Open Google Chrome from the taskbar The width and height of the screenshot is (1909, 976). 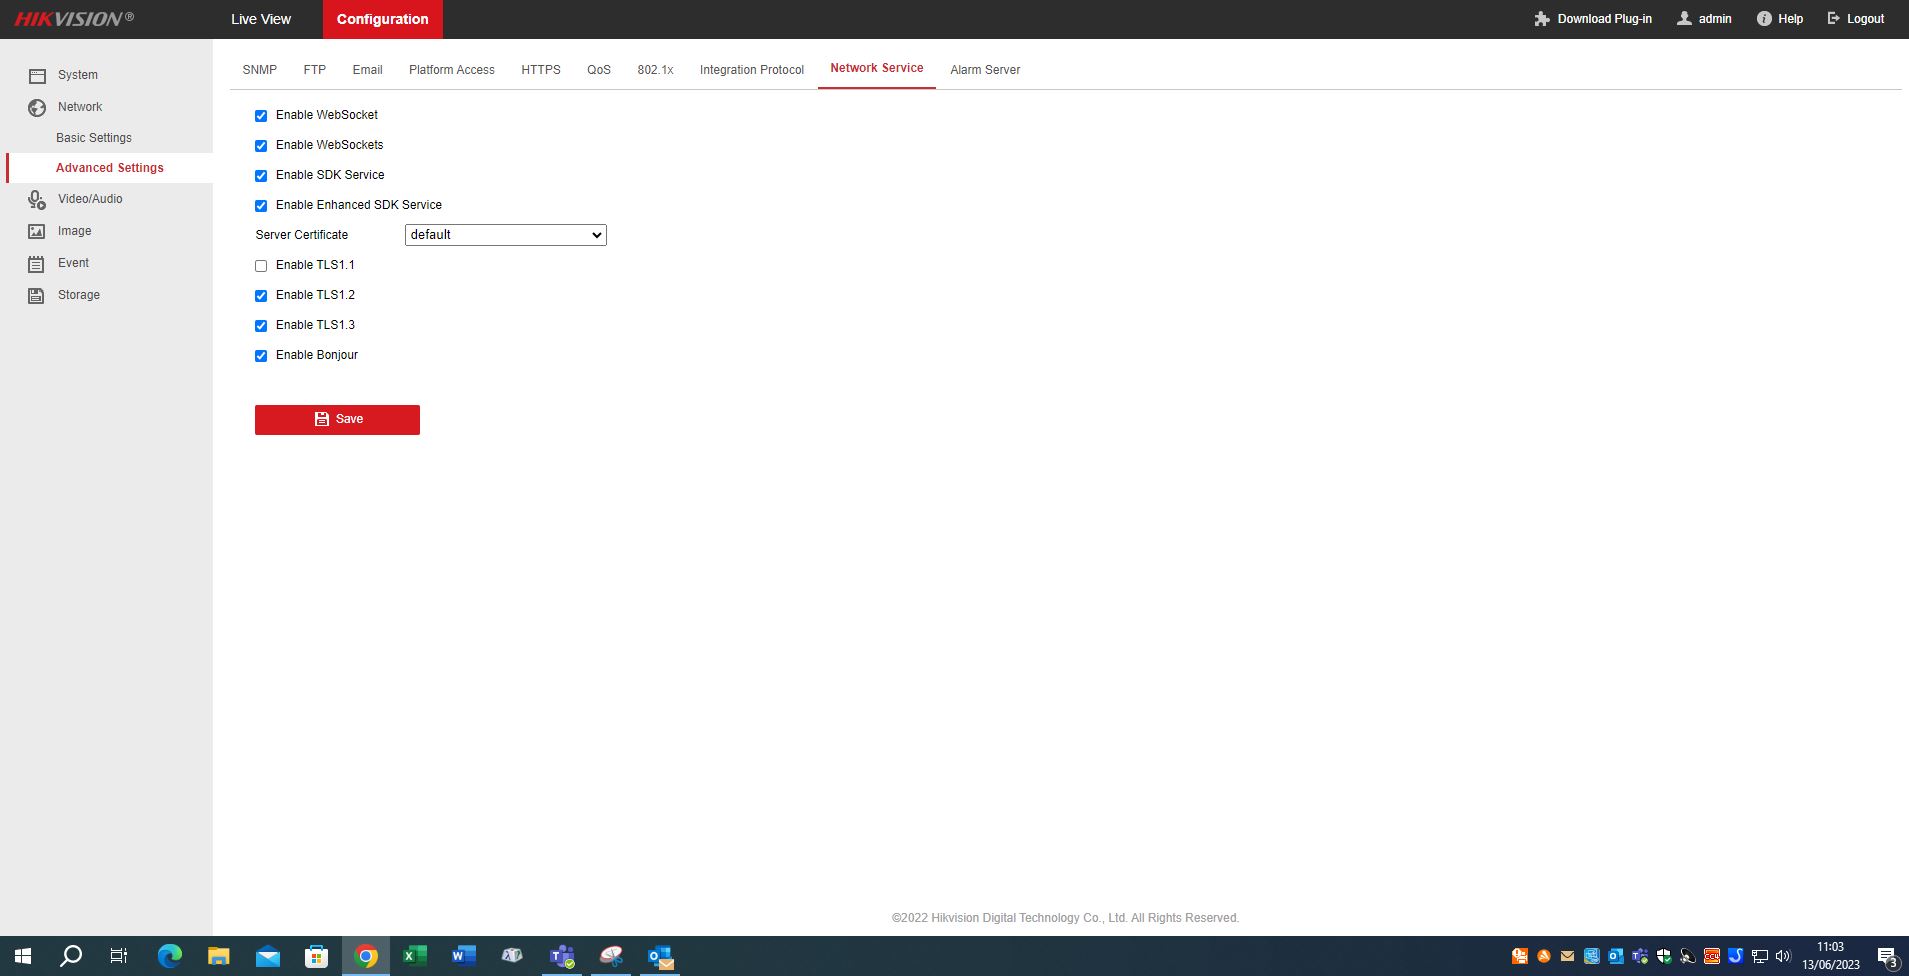click(x=367, y=957)
